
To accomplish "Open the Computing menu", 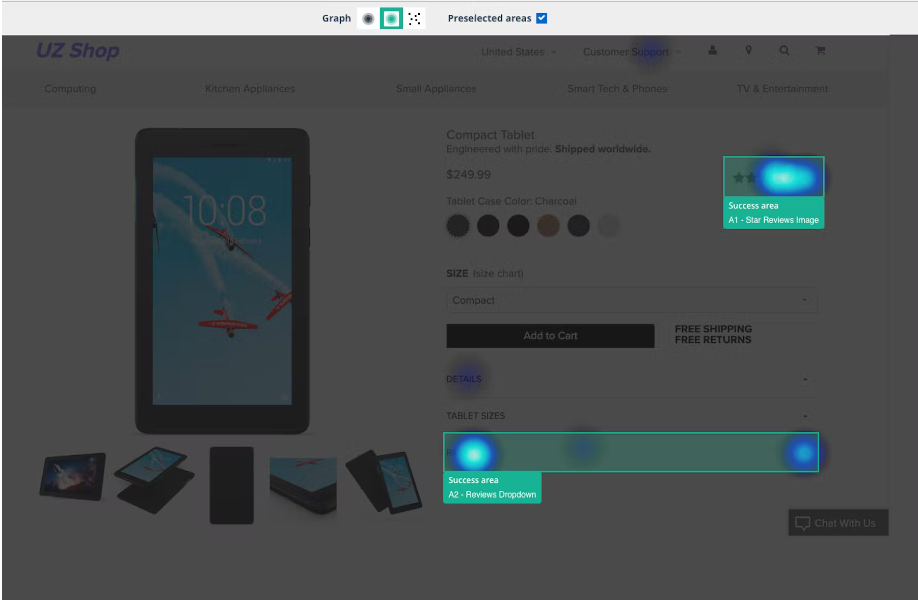I will pyautogui.click(x=70, y=89).
